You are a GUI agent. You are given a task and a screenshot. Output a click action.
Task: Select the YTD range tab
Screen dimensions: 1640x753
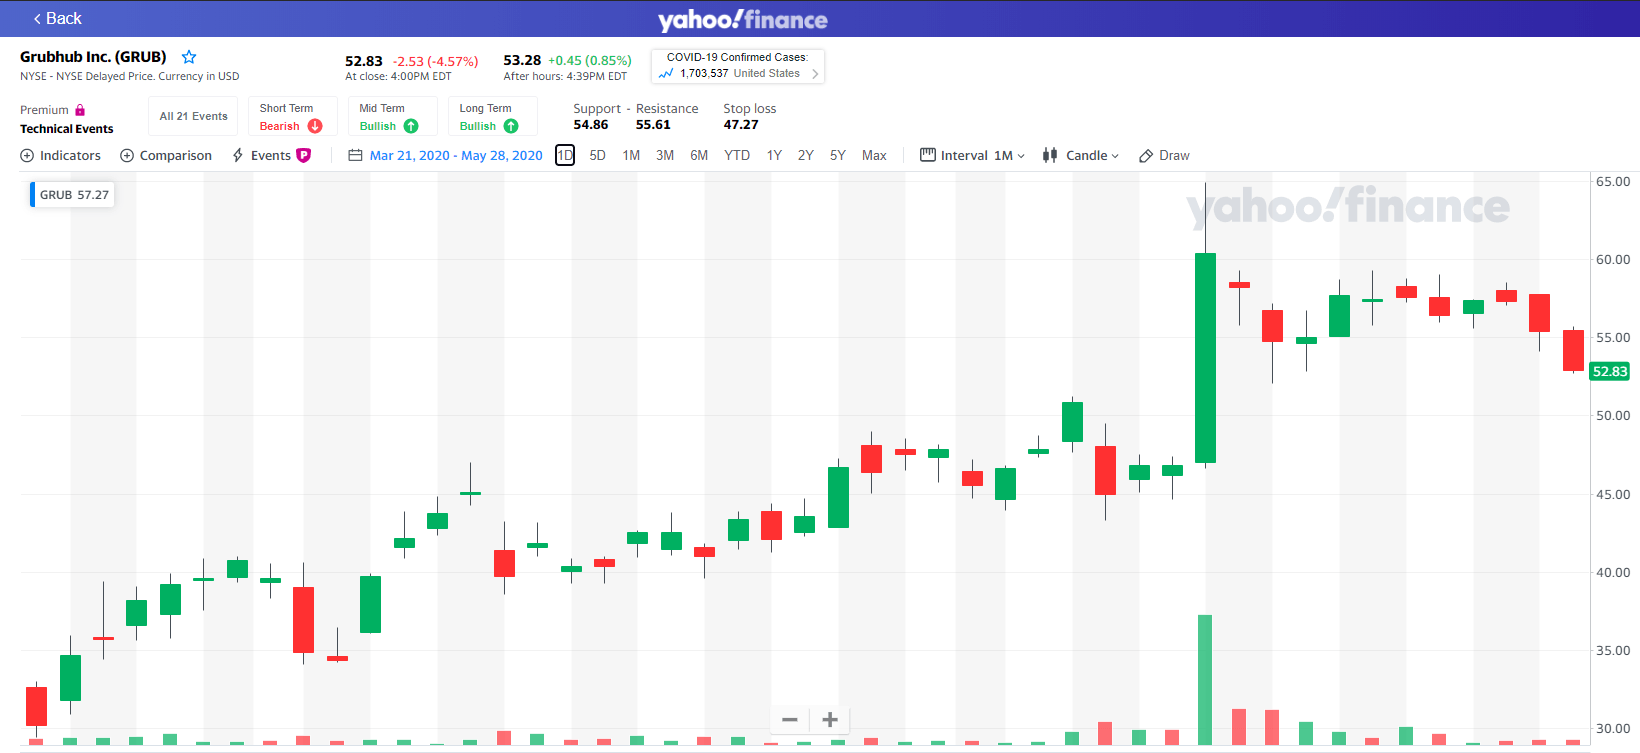click(x=737, y=155)
